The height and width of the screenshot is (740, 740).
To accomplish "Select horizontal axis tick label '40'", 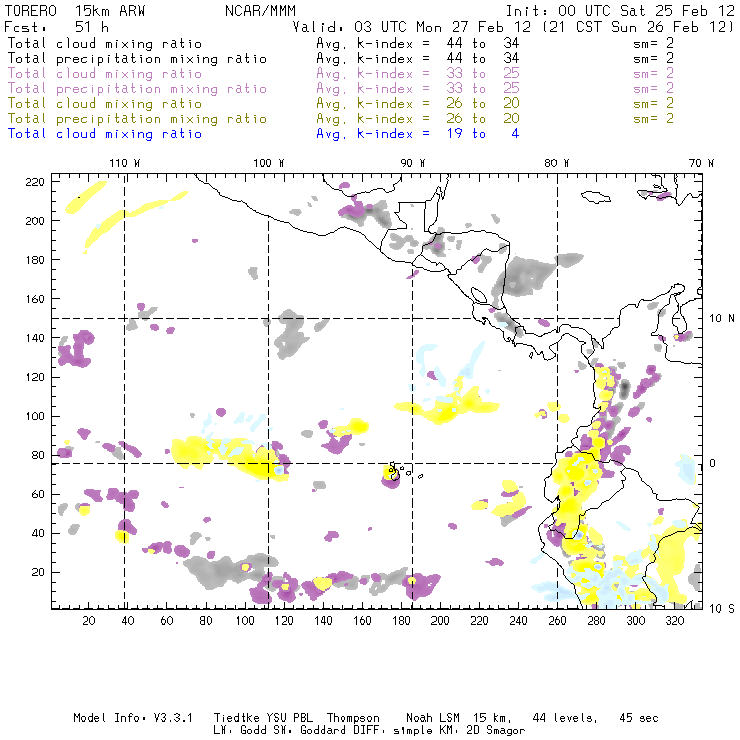I will (x=128, y=621).
